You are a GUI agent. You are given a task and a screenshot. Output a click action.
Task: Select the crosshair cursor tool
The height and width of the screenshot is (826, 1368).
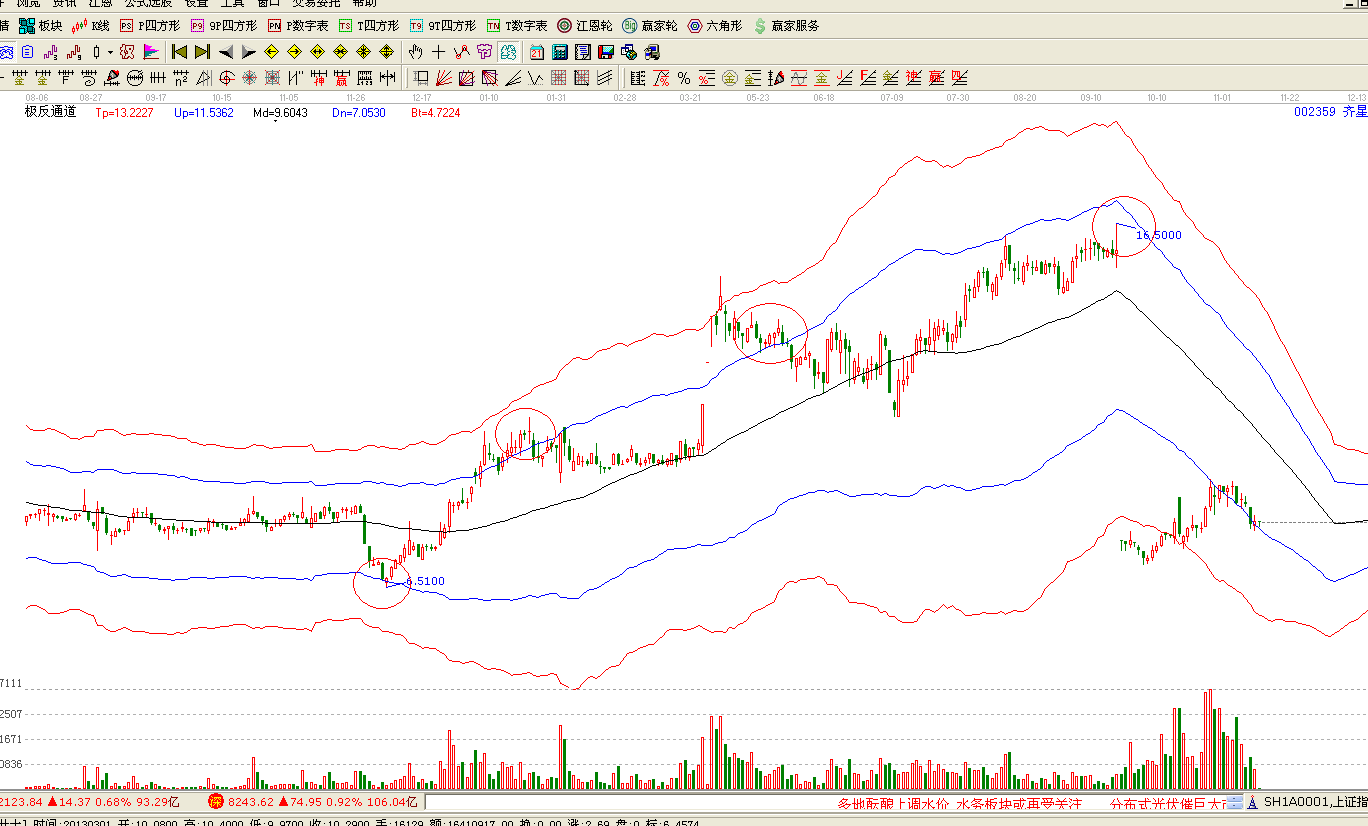439,52
